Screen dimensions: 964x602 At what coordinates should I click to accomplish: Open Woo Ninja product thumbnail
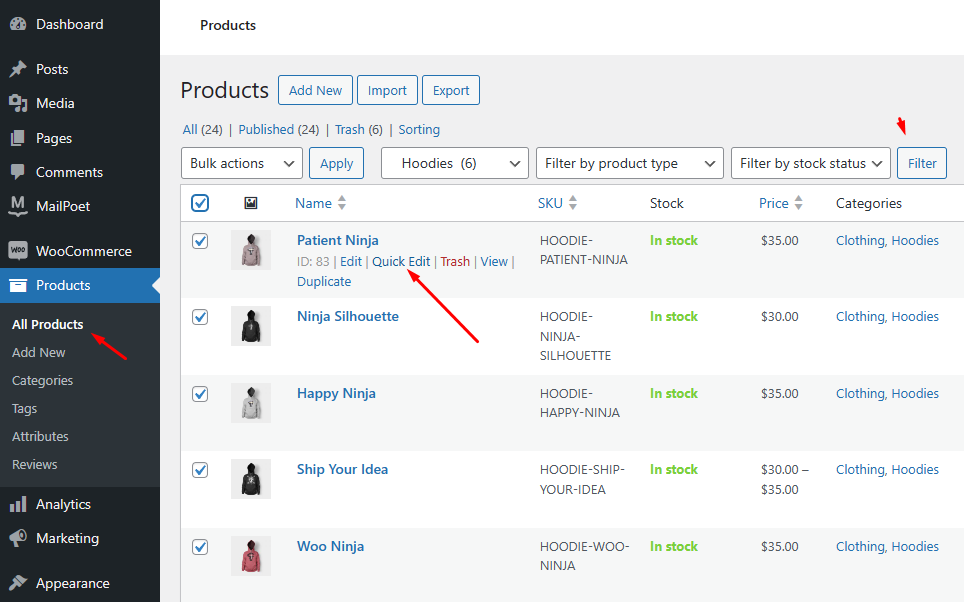pyautogui.click(x=251, y=556)
